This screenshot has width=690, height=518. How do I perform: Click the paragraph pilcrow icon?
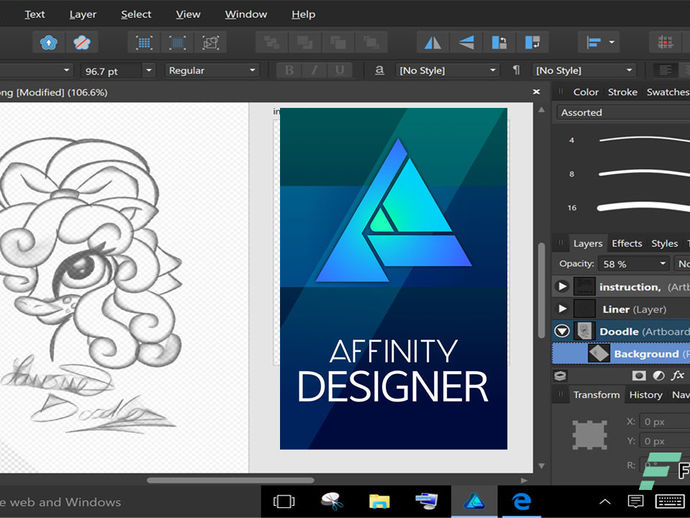click(516, 70)
